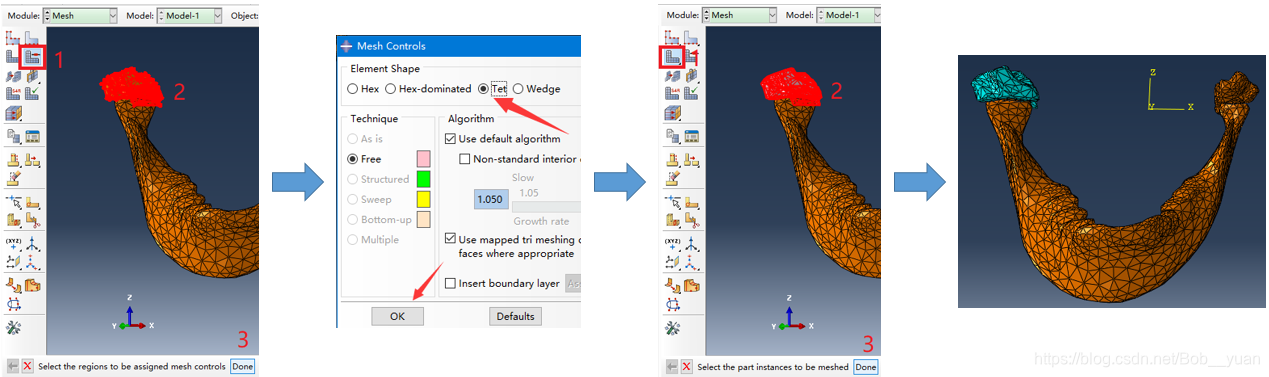Enable Non-standard interior checkbox
This screenshot has height=377, width=1269.
click(464, 159)
